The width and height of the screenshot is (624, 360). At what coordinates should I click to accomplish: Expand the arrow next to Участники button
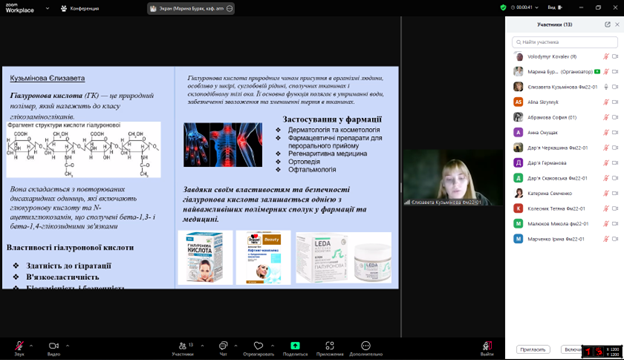coord(202,346)
